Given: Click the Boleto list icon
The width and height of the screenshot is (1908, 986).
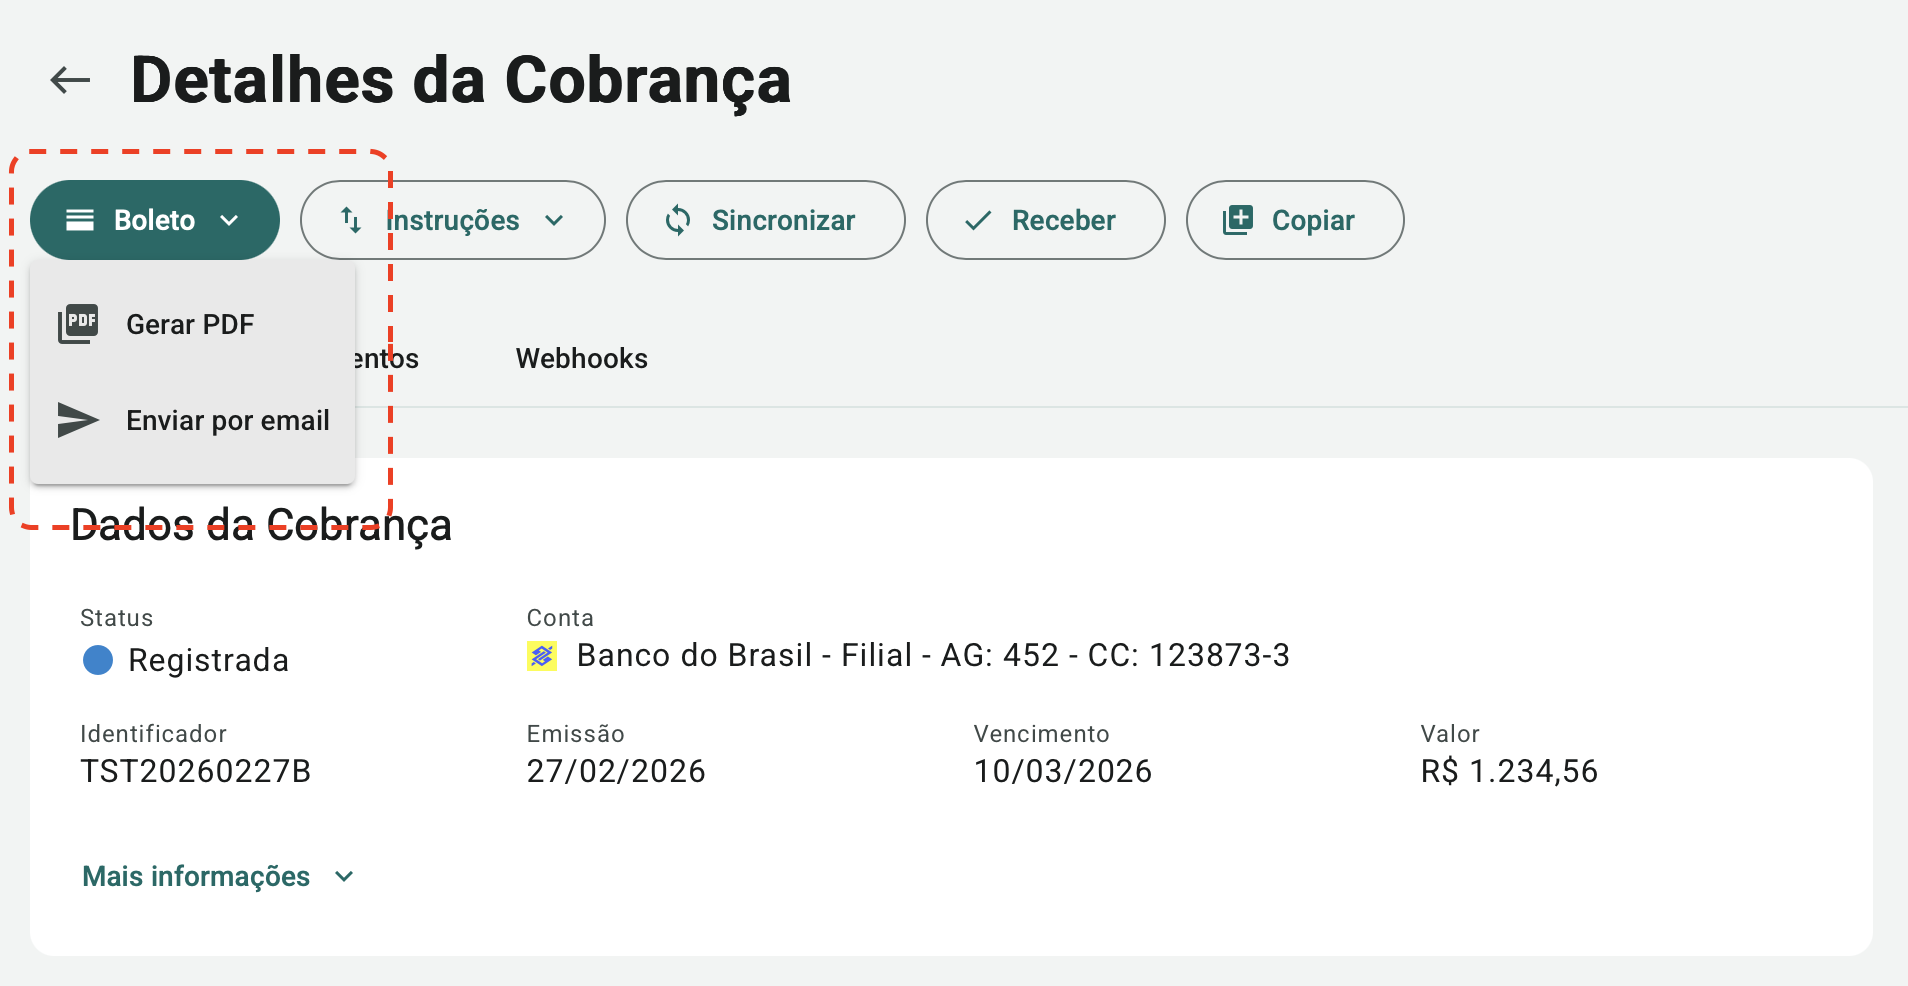Looking at the screenshot, I should pos(80,220).
